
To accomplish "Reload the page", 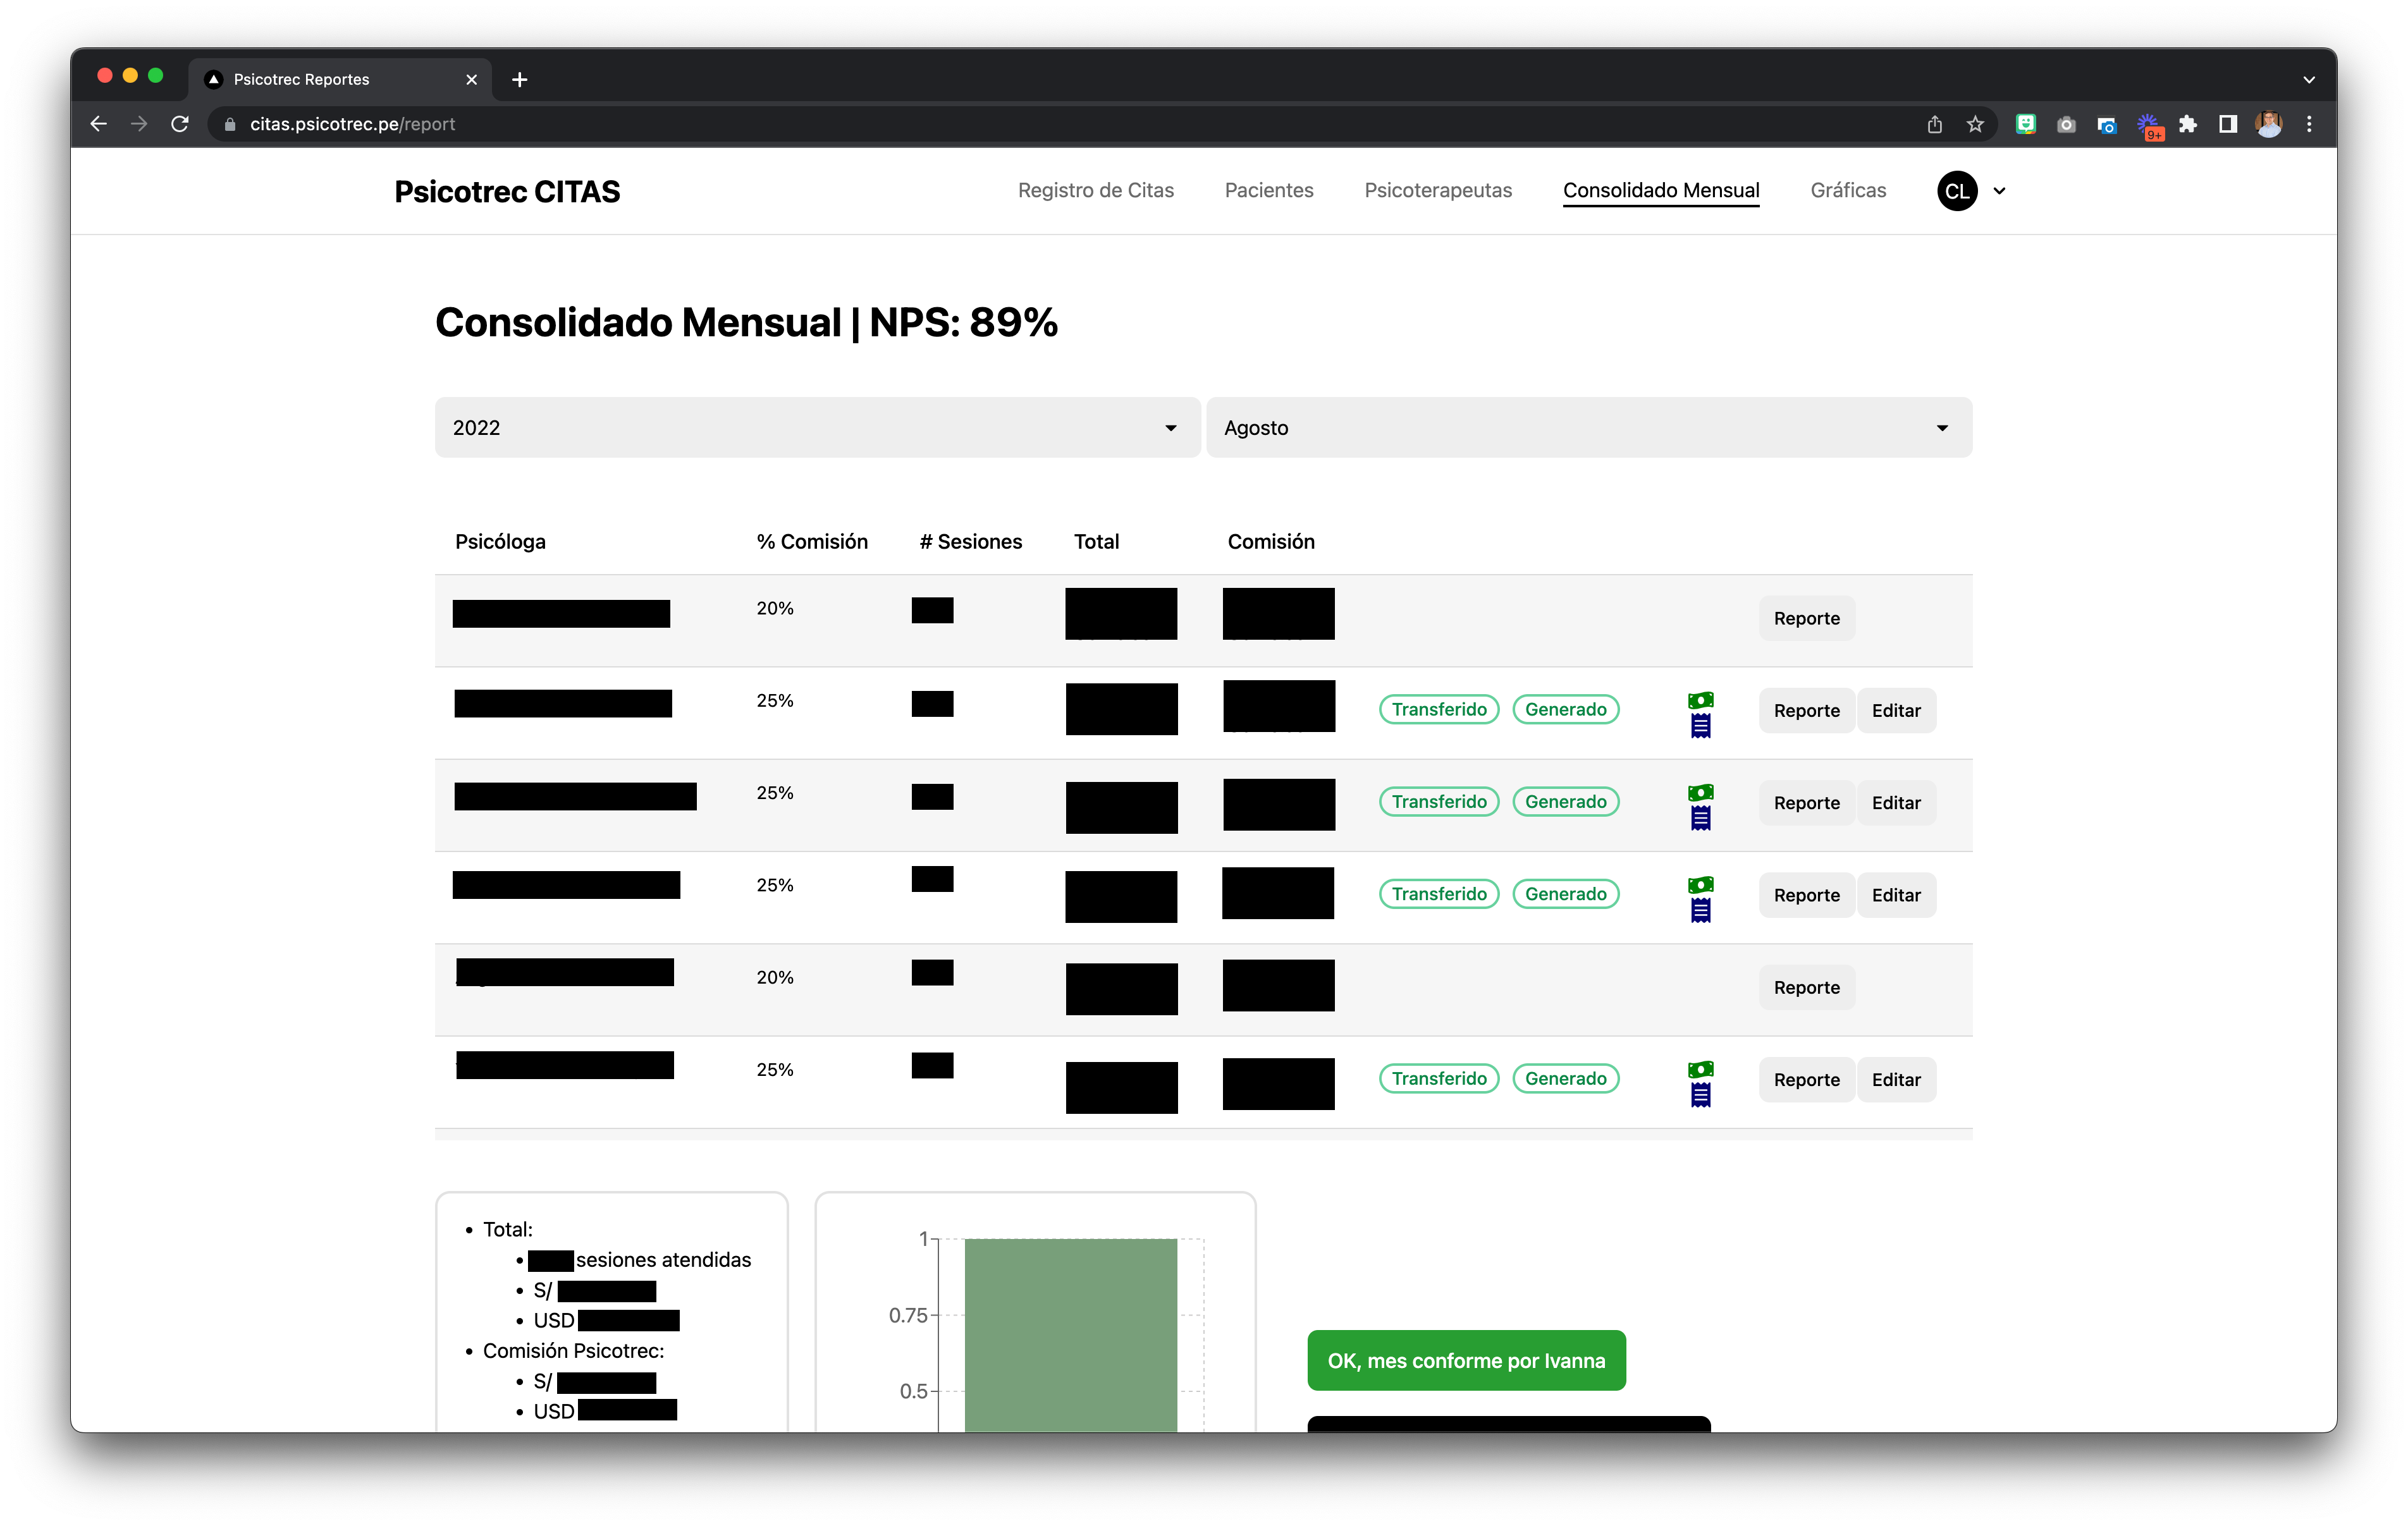I will [x=180, y=124].
